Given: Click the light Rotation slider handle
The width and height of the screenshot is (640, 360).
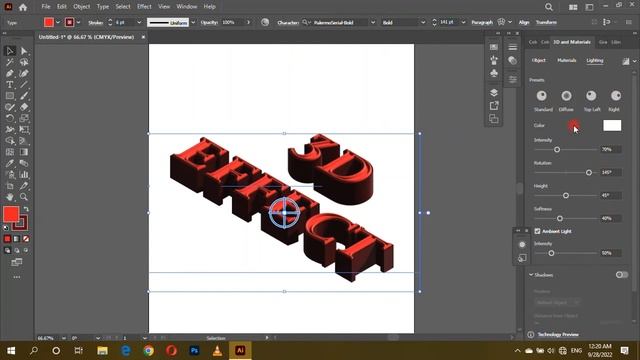Looking at the screenshot, I should point(589,173).
